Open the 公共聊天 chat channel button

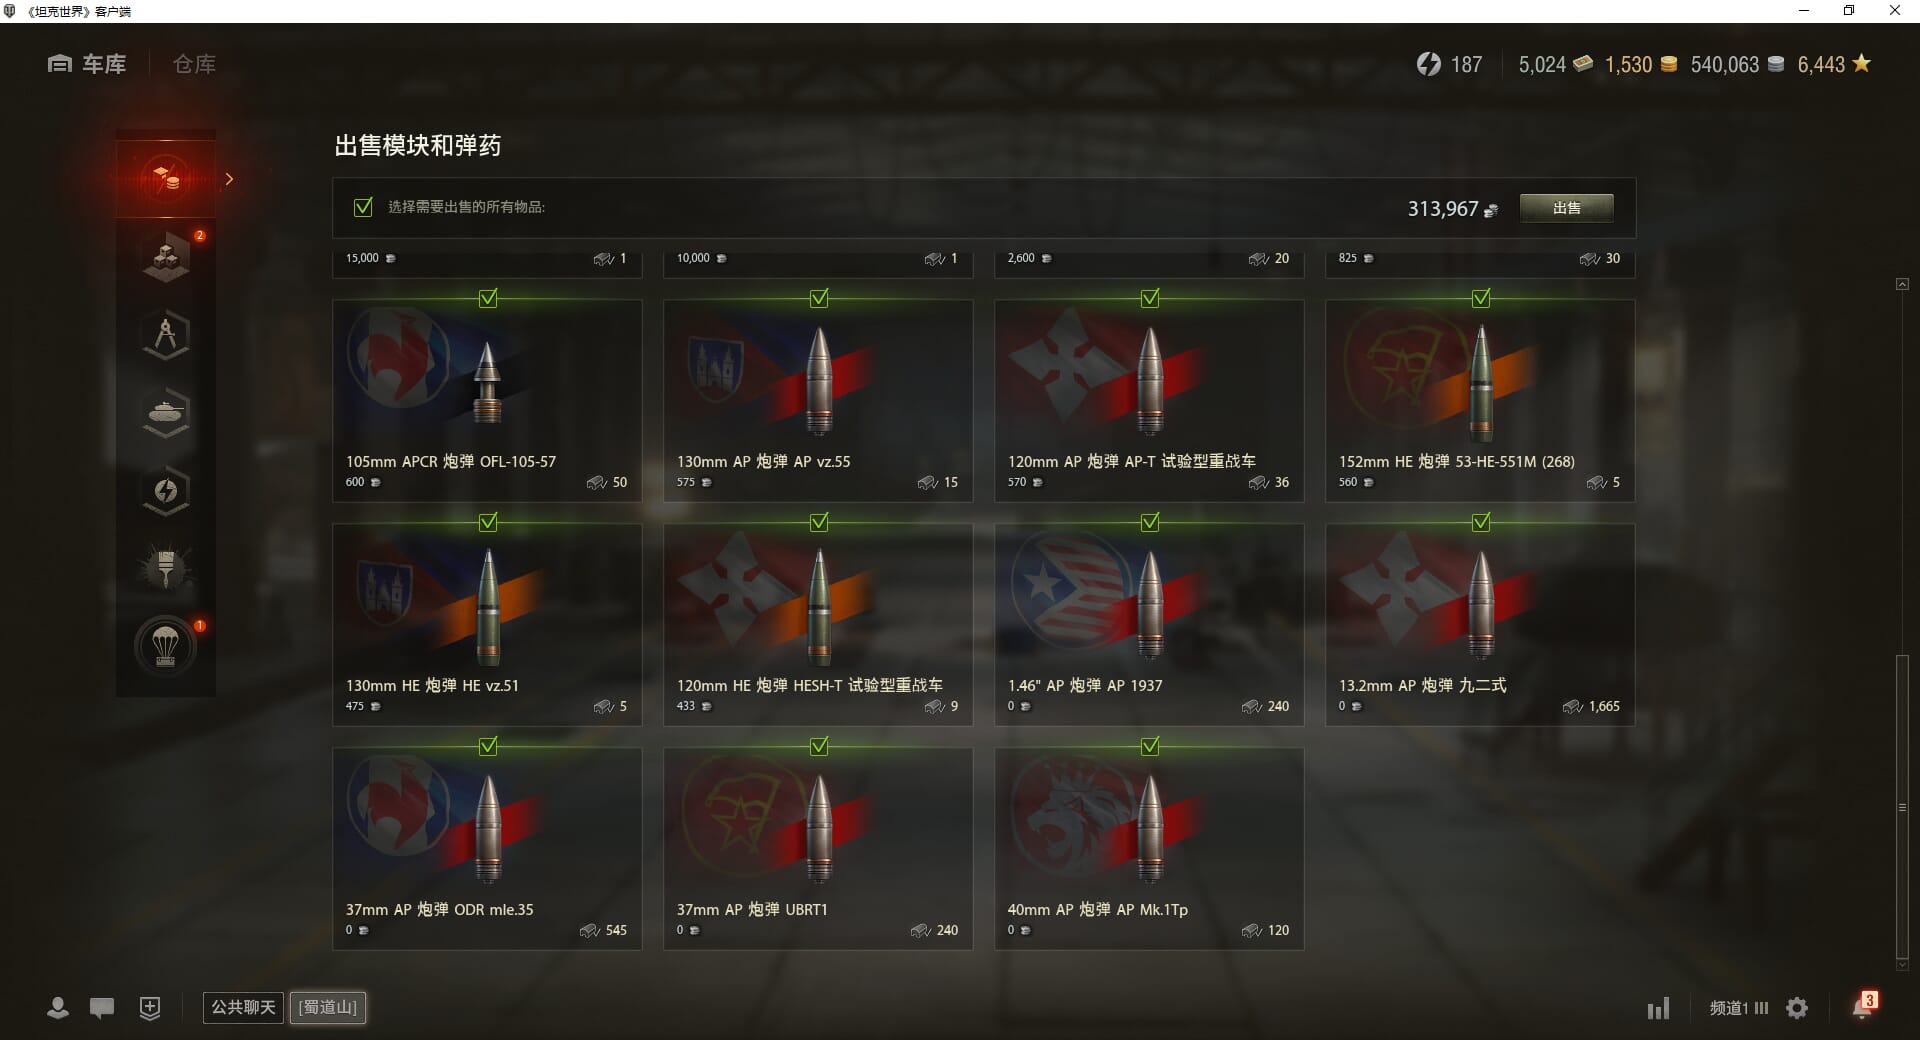point(243,1007)
